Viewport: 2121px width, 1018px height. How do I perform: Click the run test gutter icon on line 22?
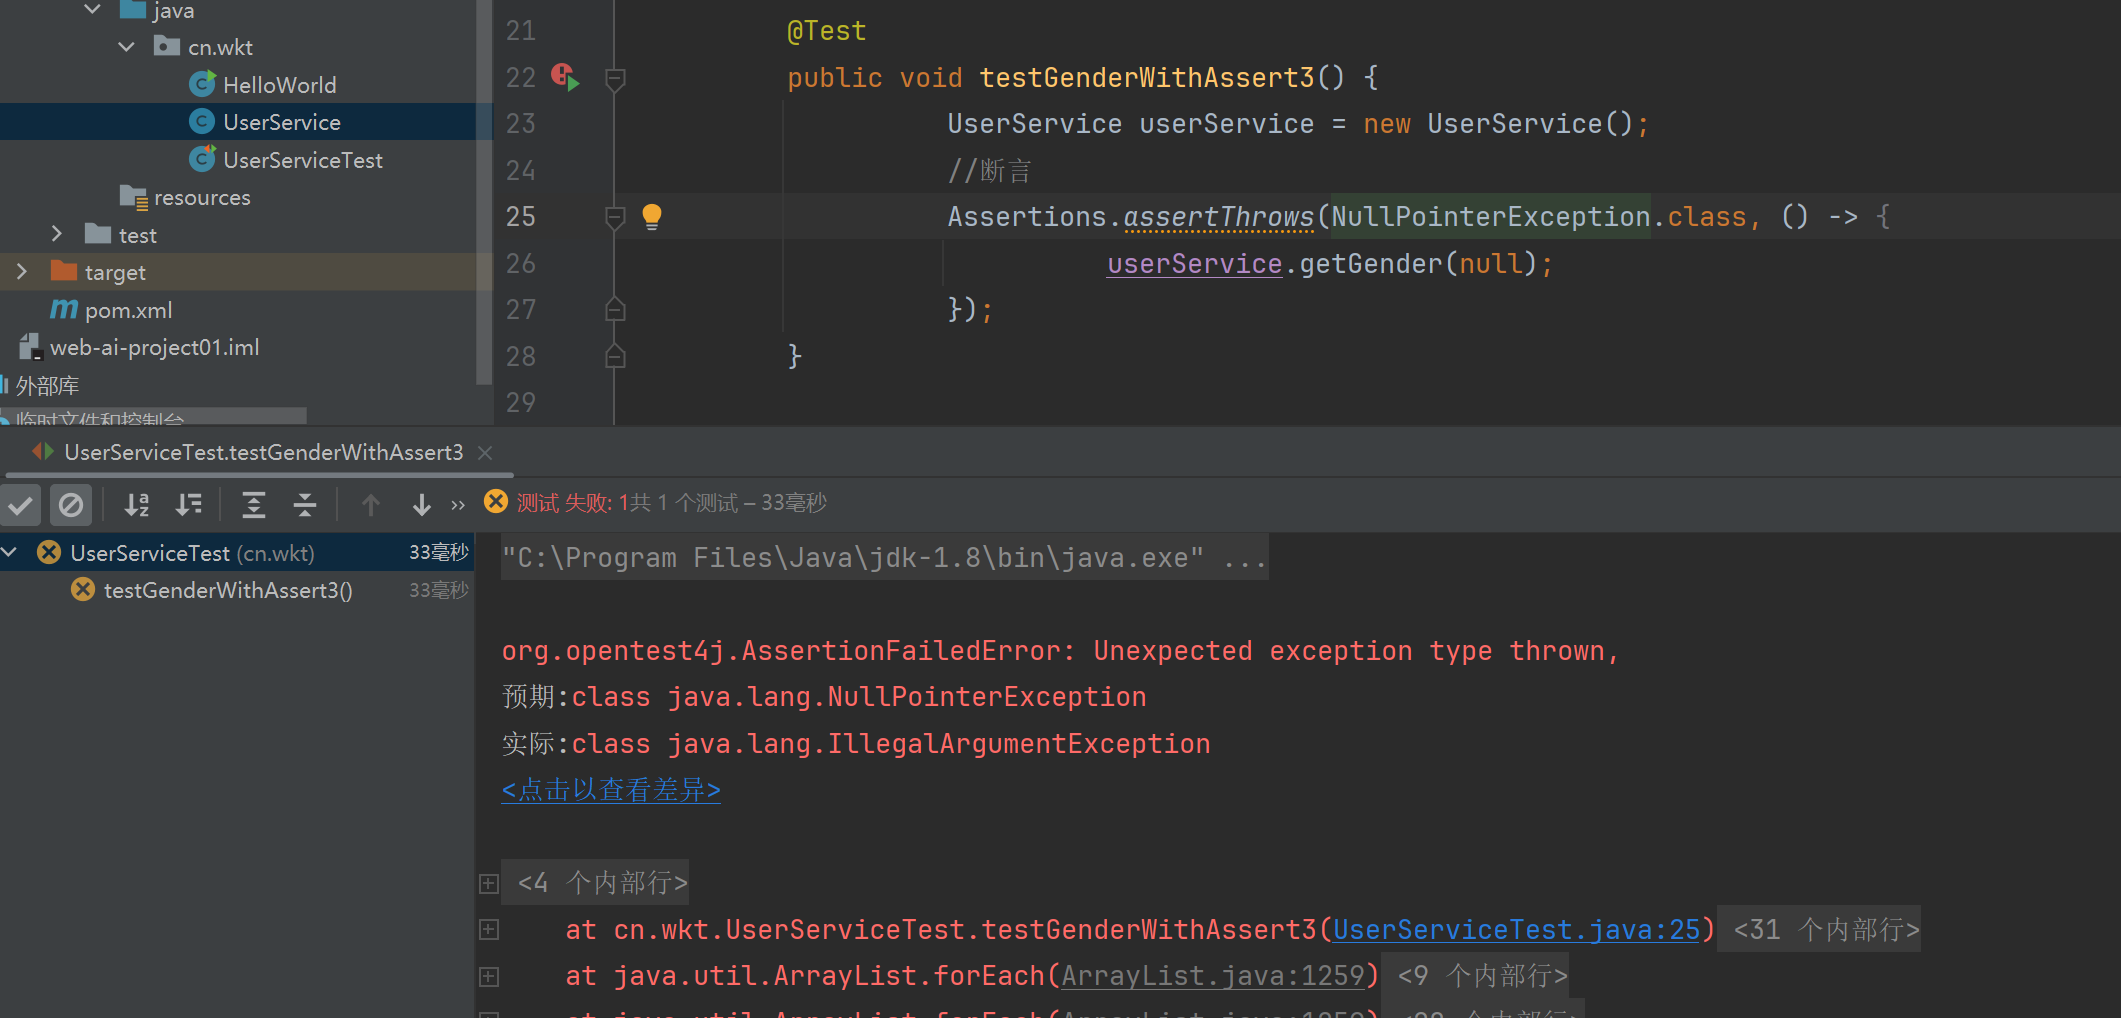566,78
